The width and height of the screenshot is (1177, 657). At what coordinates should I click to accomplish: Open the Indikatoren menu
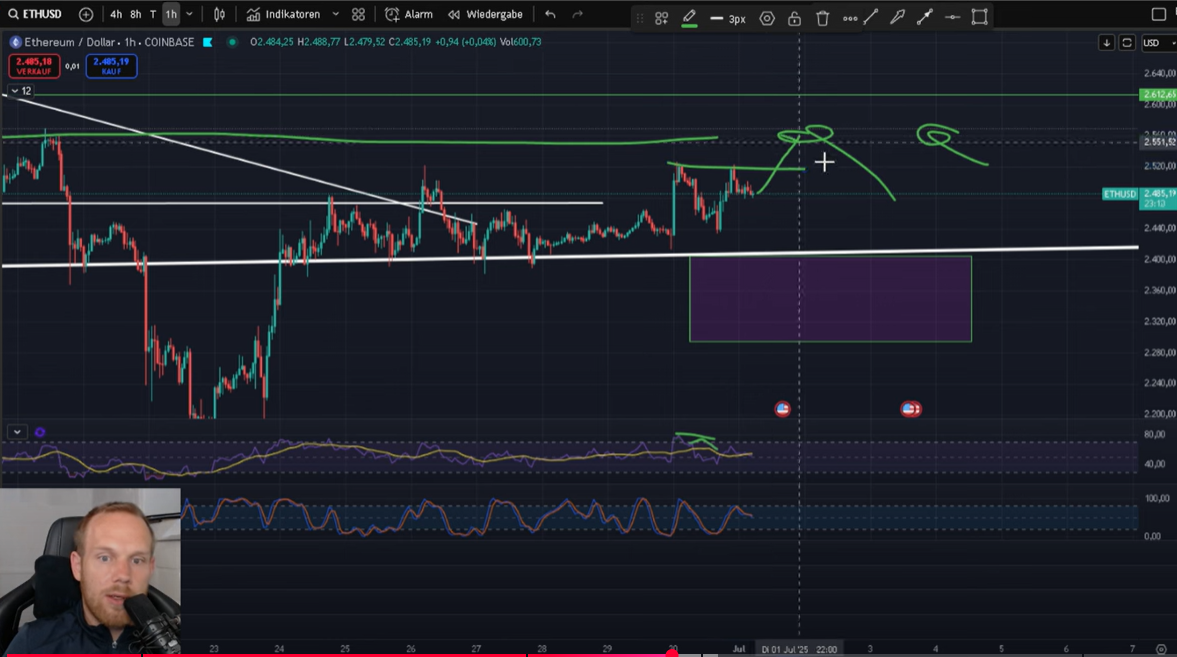pyautogui.click(x=284, y=14)
